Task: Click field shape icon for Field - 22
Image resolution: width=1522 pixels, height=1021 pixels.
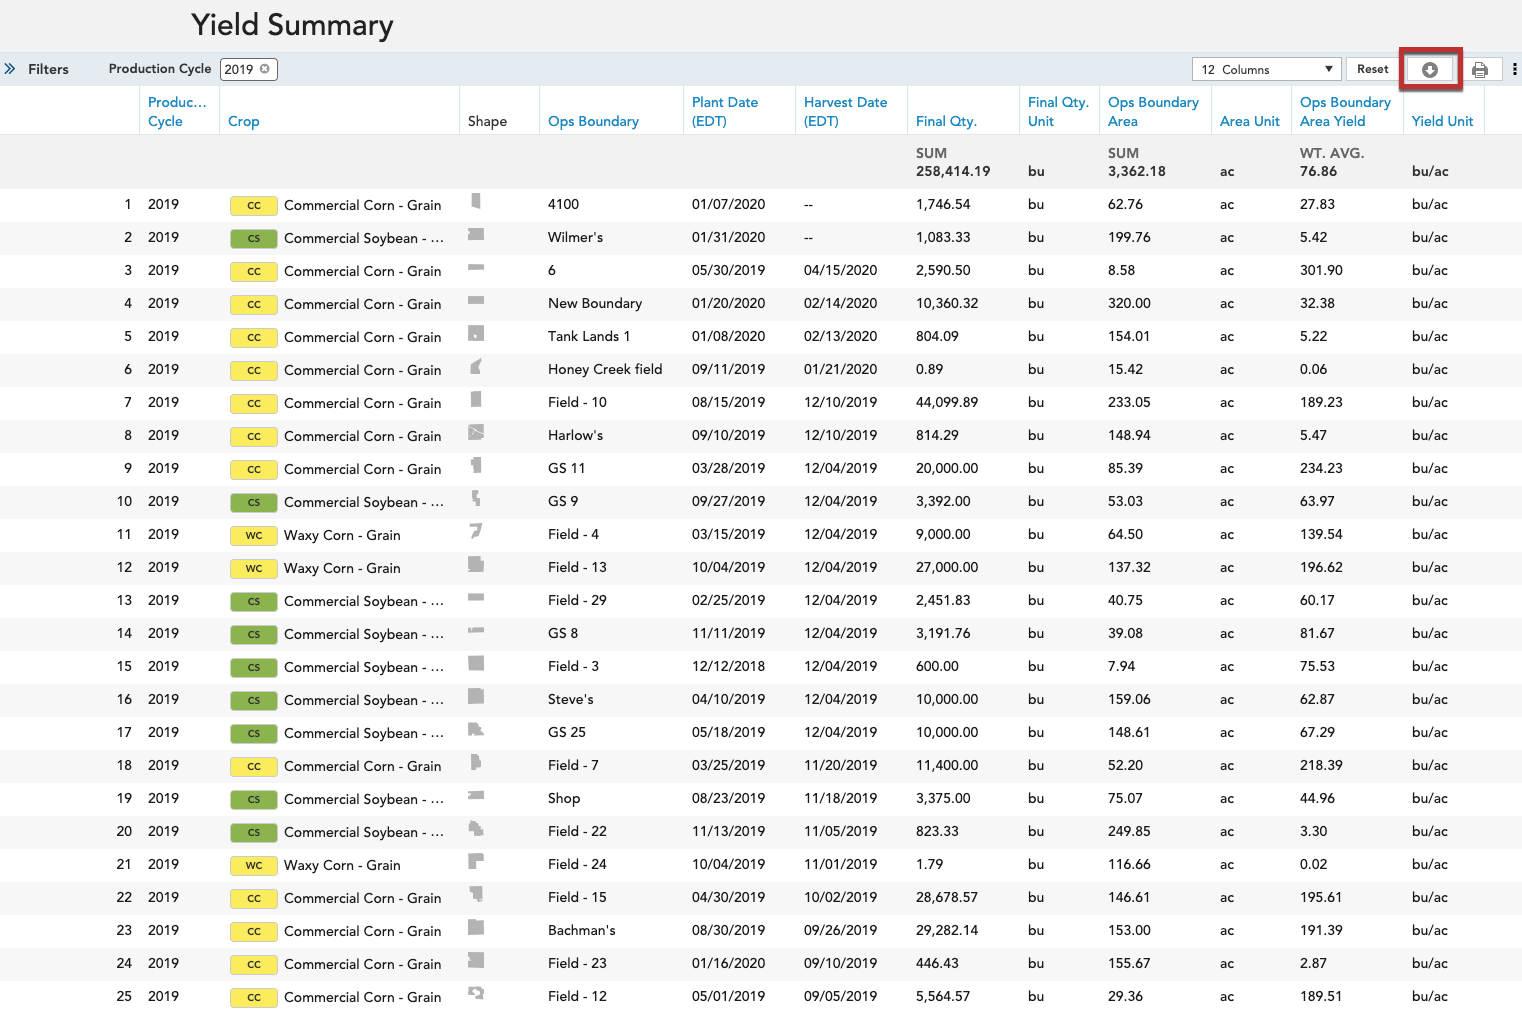Action: pyautogui.click(x=476, y=828)
